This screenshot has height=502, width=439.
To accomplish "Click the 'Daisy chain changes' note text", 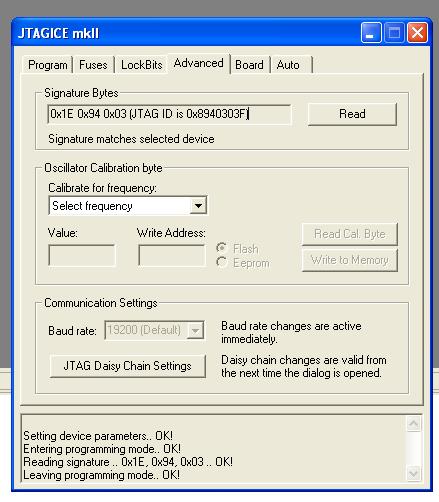I will pos(304,366).
